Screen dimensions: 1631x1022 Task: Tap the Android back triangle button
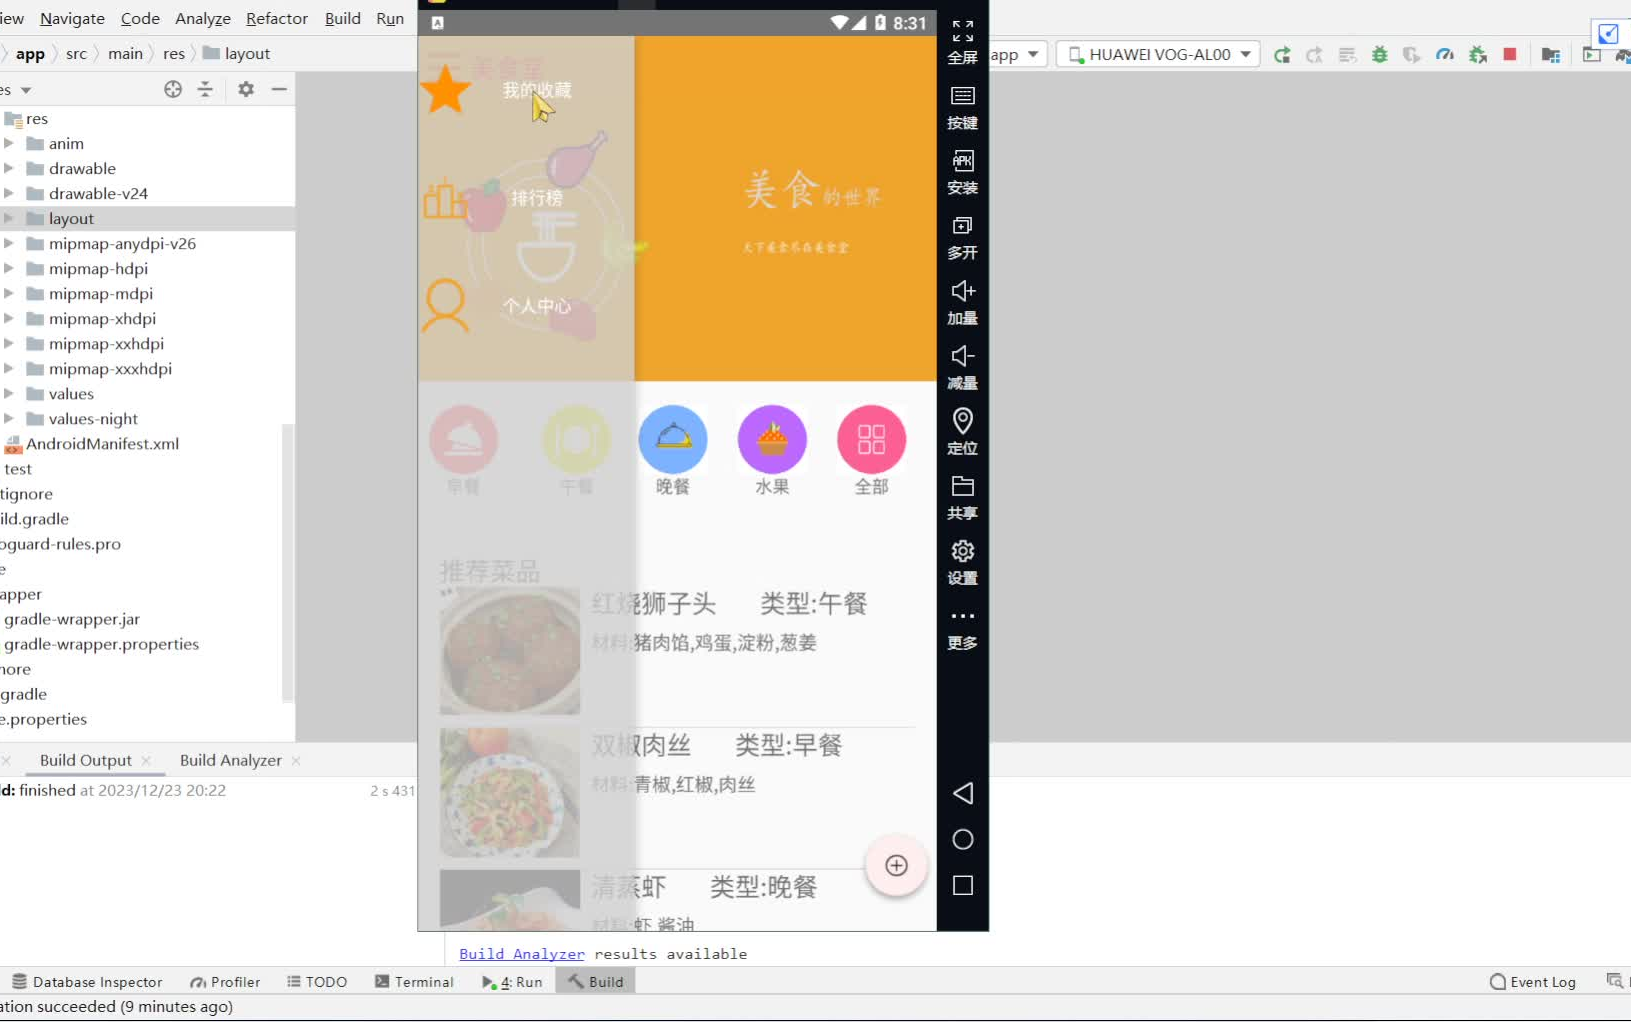coord(963,793)
